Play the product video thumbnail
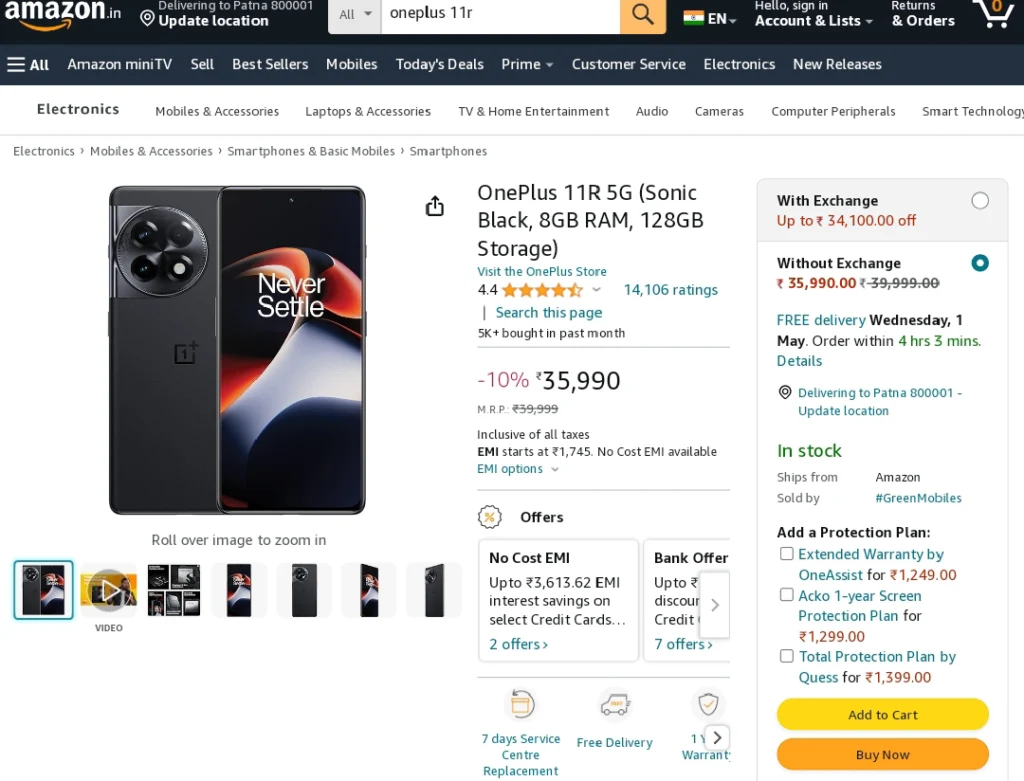 click(109, 590)
